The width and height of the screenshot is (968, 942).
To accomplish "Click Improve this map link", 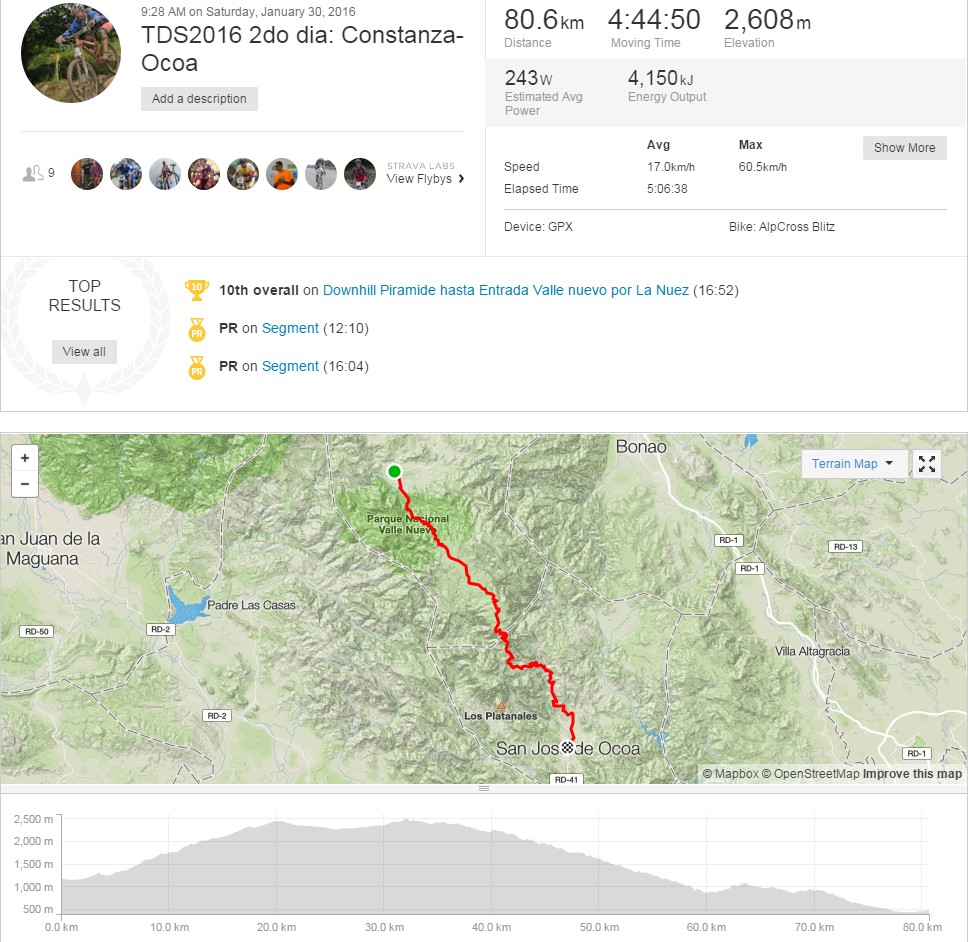I will pyautogui.click(x=912, y=774).
